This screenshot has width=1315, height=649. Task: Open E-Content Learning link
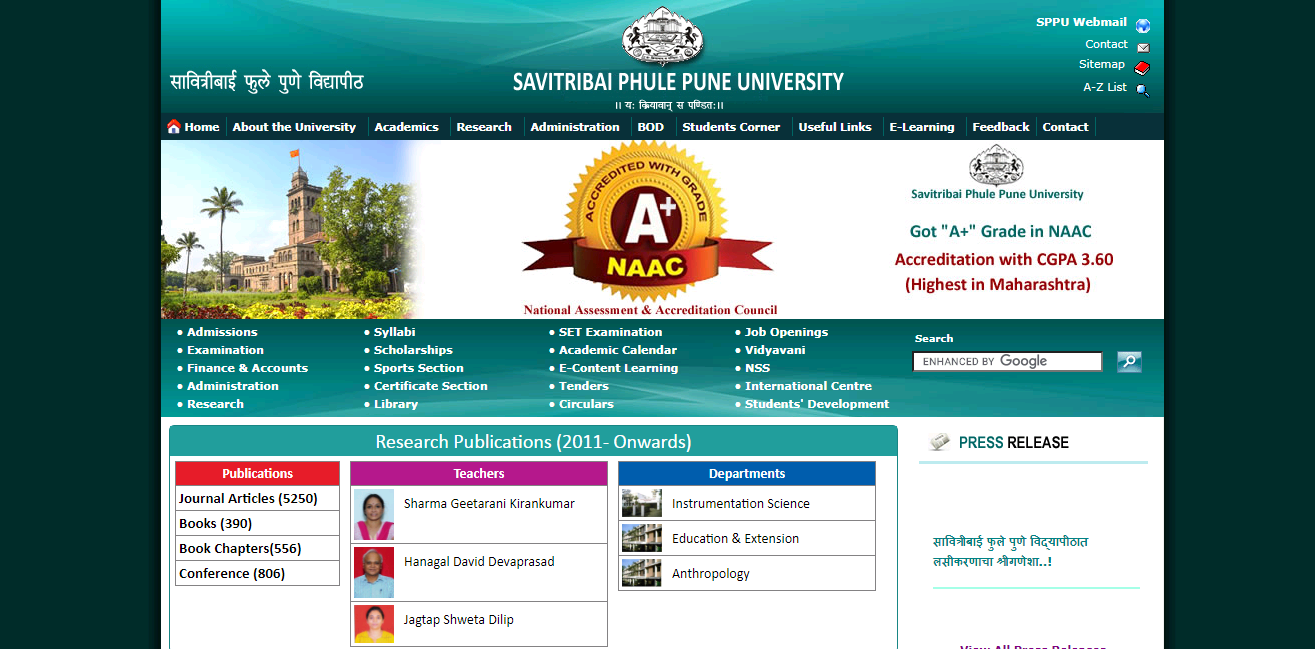click(x=618, y=368)
